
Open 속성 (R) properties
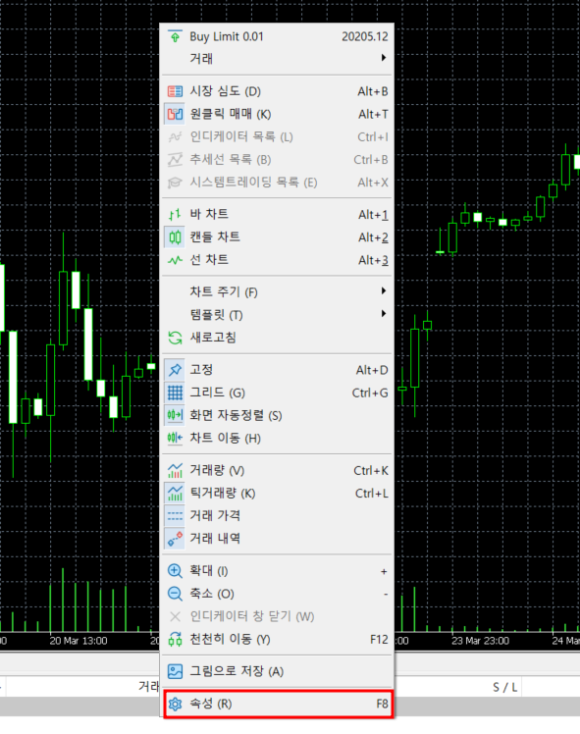click(x=279, y=704)
